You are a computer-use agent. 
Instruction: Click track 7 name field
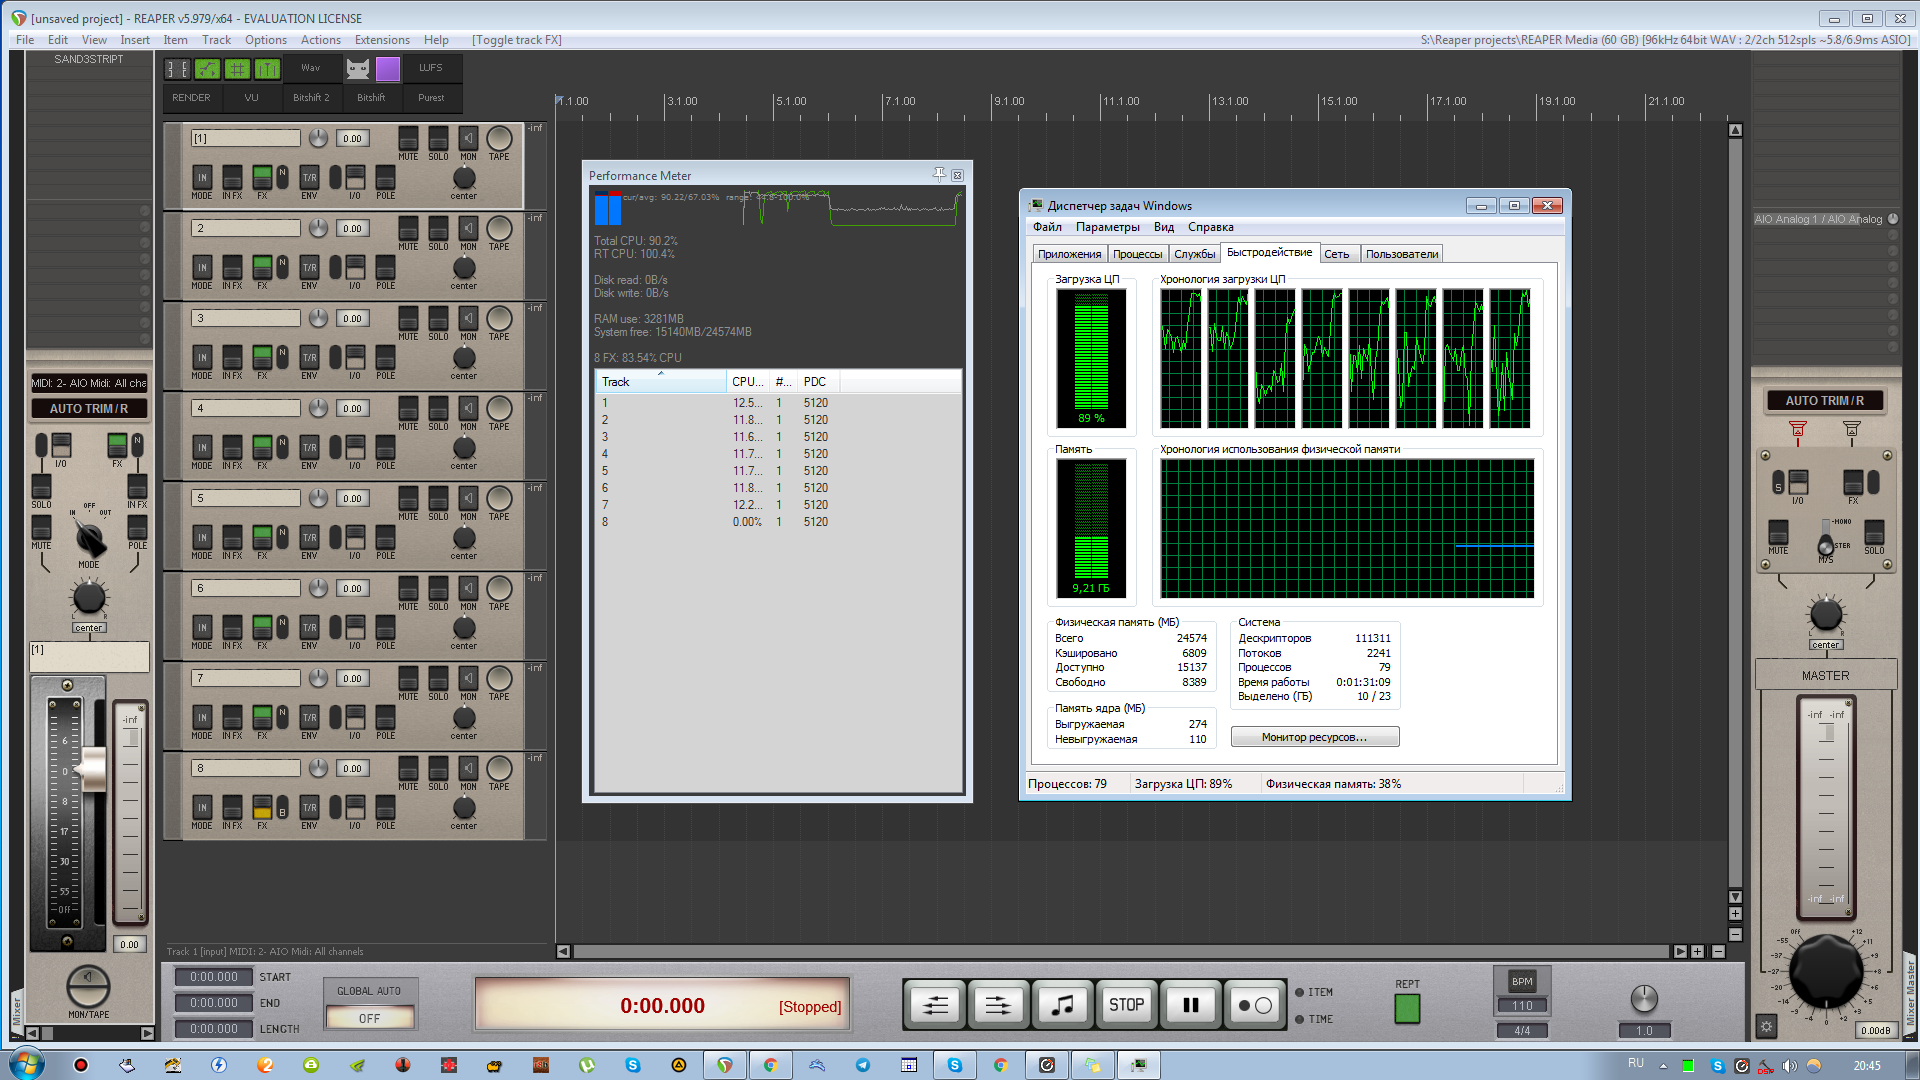(246, 678)
